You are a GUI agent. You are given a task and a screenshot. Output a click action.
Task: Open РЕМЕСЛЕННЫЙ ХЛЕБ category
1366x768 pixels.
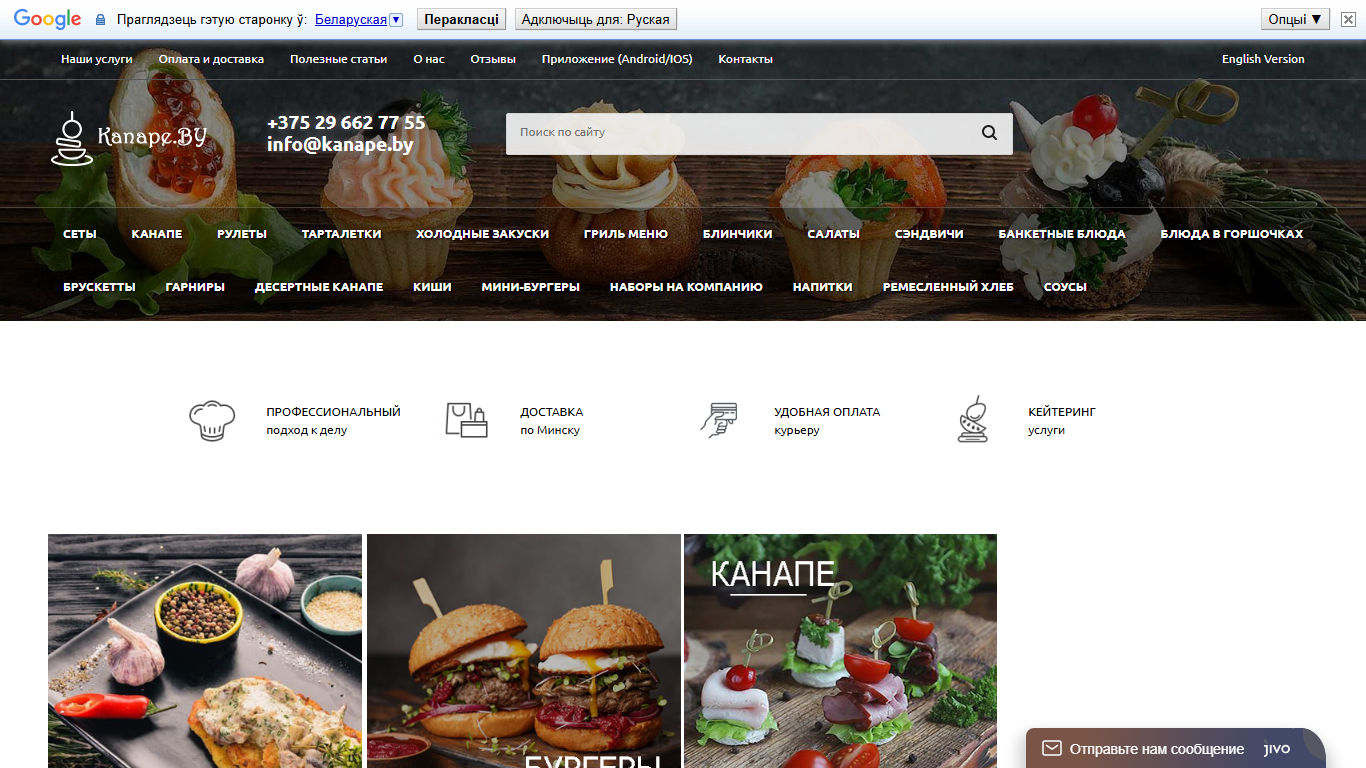click(x=948, y=287)
